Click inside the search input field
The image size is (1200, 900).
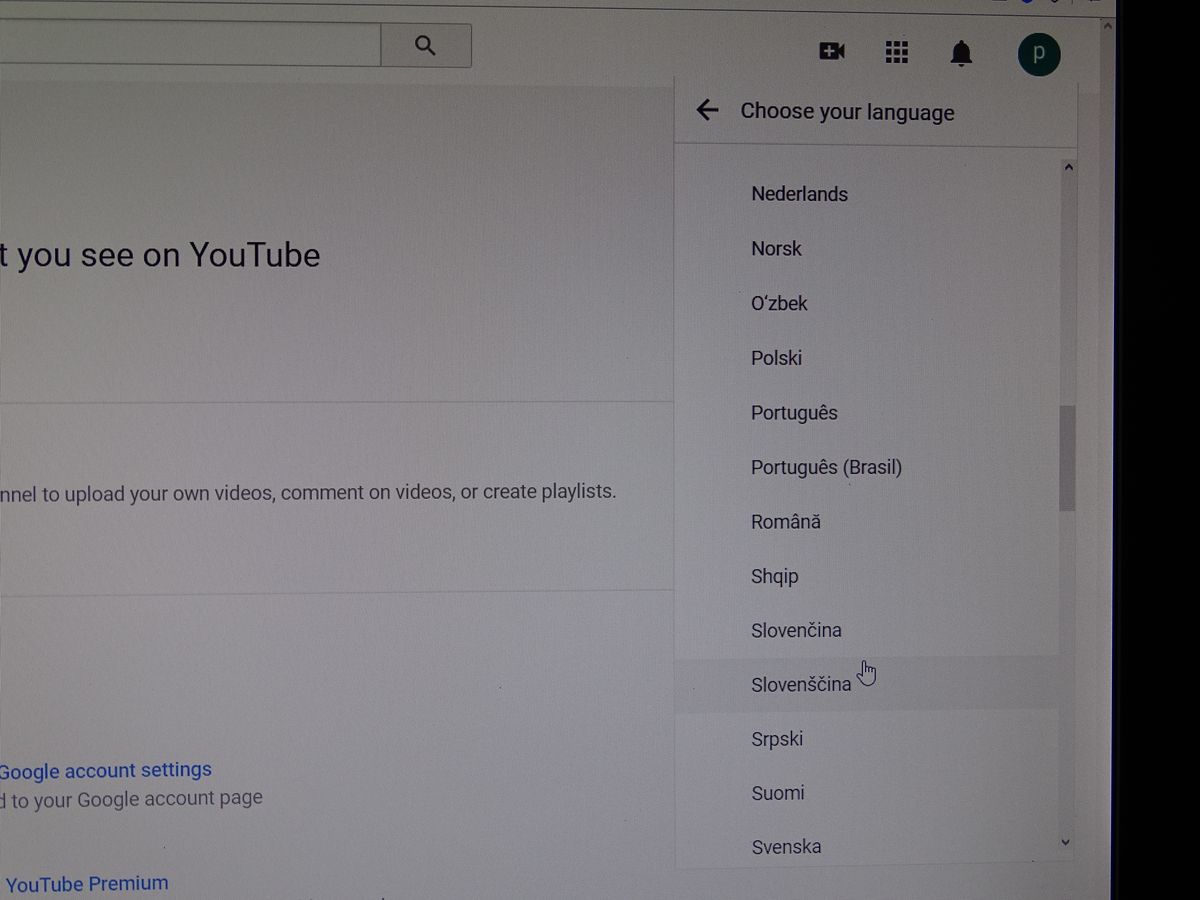coord(190,45)
